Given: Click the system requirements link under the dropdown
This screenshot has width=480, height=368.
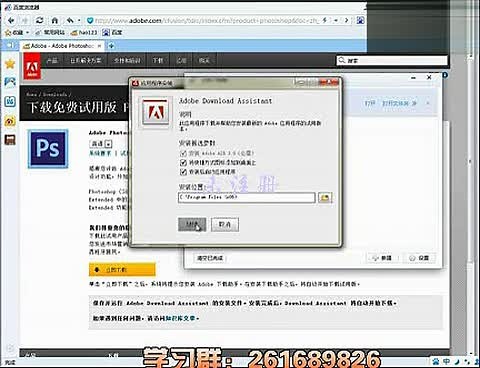Looking at the screenshot, I should [x=100, y=153].
